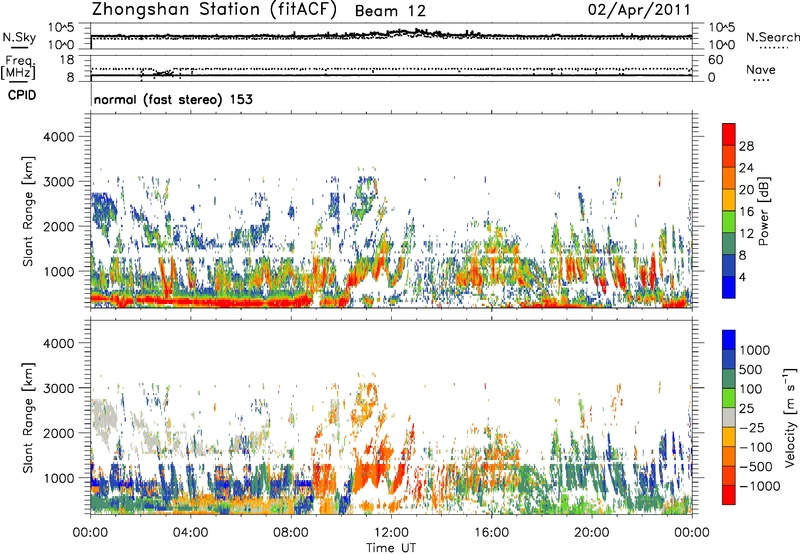Click the right '10^0' N.Search axis label
800x554 pixels.
coord(721,45)
